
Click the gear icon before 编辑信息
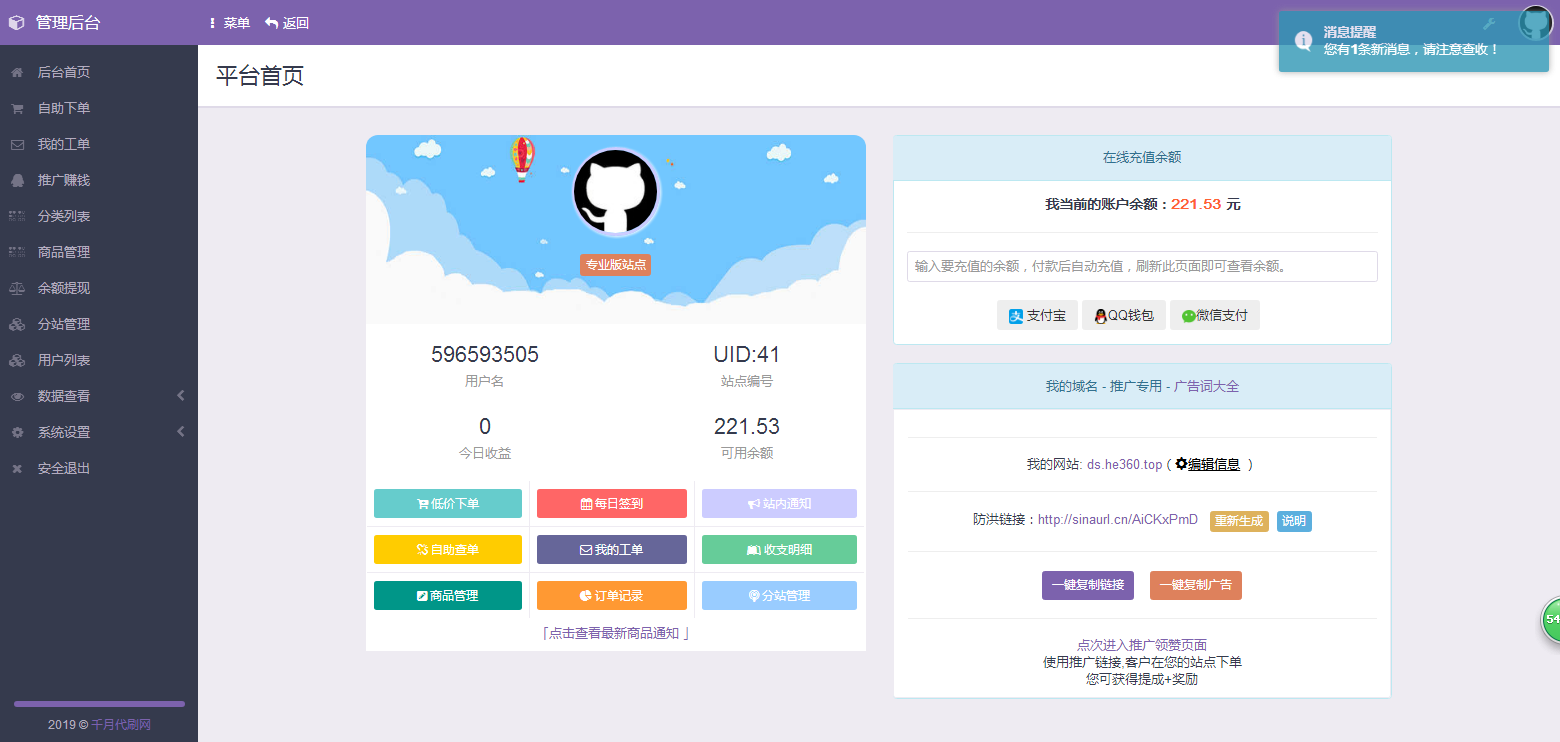(1181, 464)
